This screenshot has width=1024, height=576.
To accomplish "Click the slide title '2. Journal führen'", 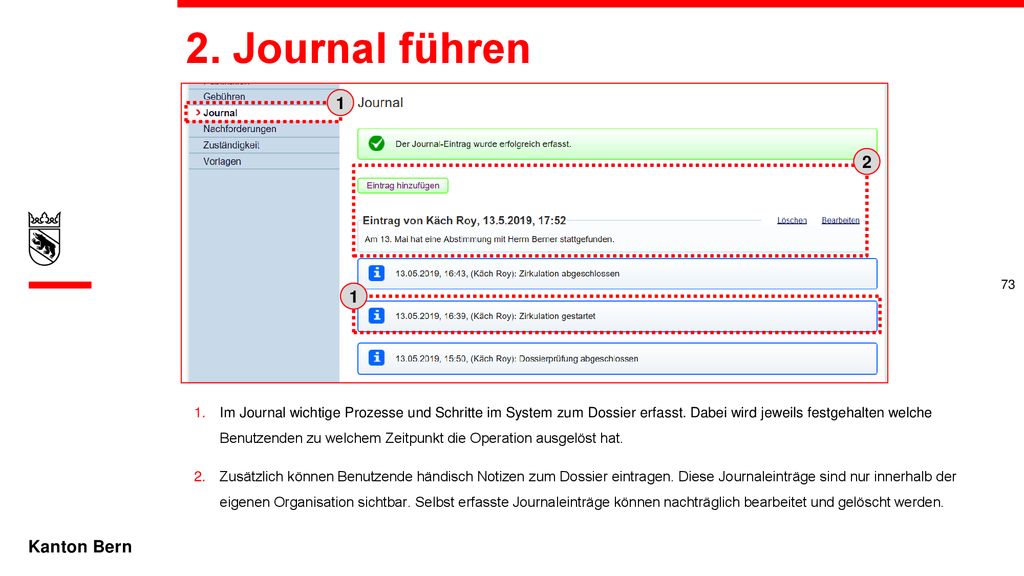I will 358,48.
